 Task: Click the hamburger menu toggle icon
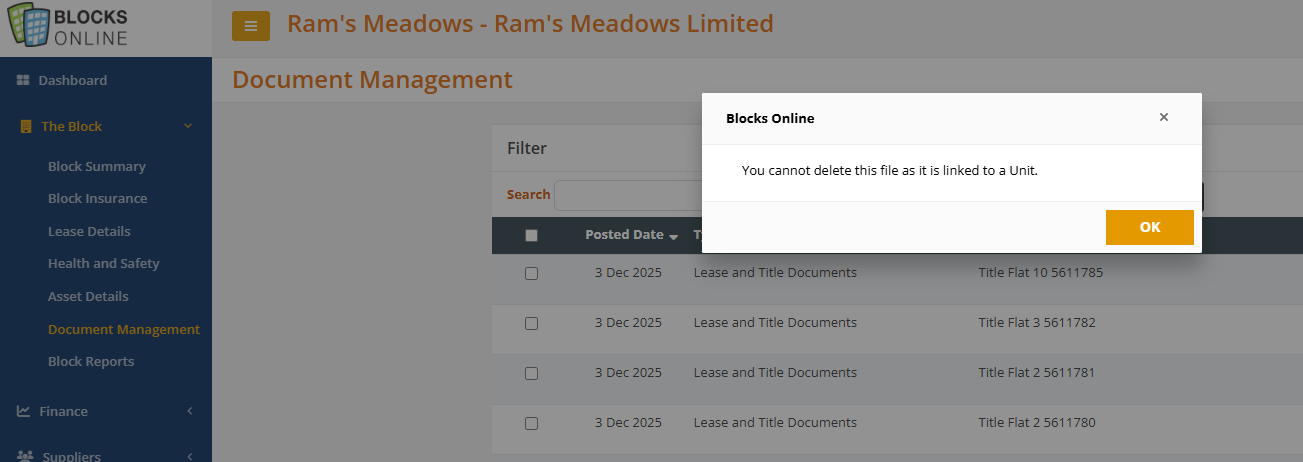point(251,26)
